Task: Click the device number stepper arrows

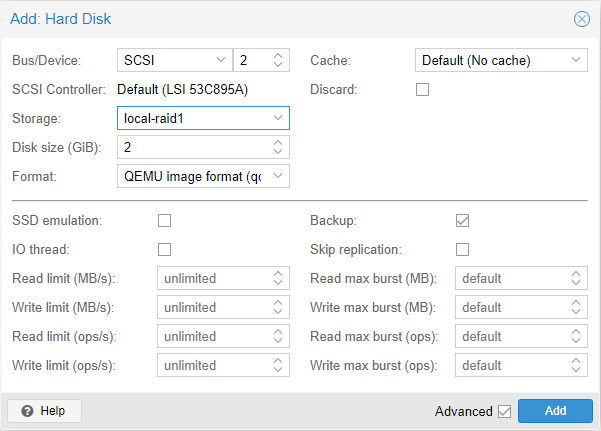Action: [x=277, y=61]
